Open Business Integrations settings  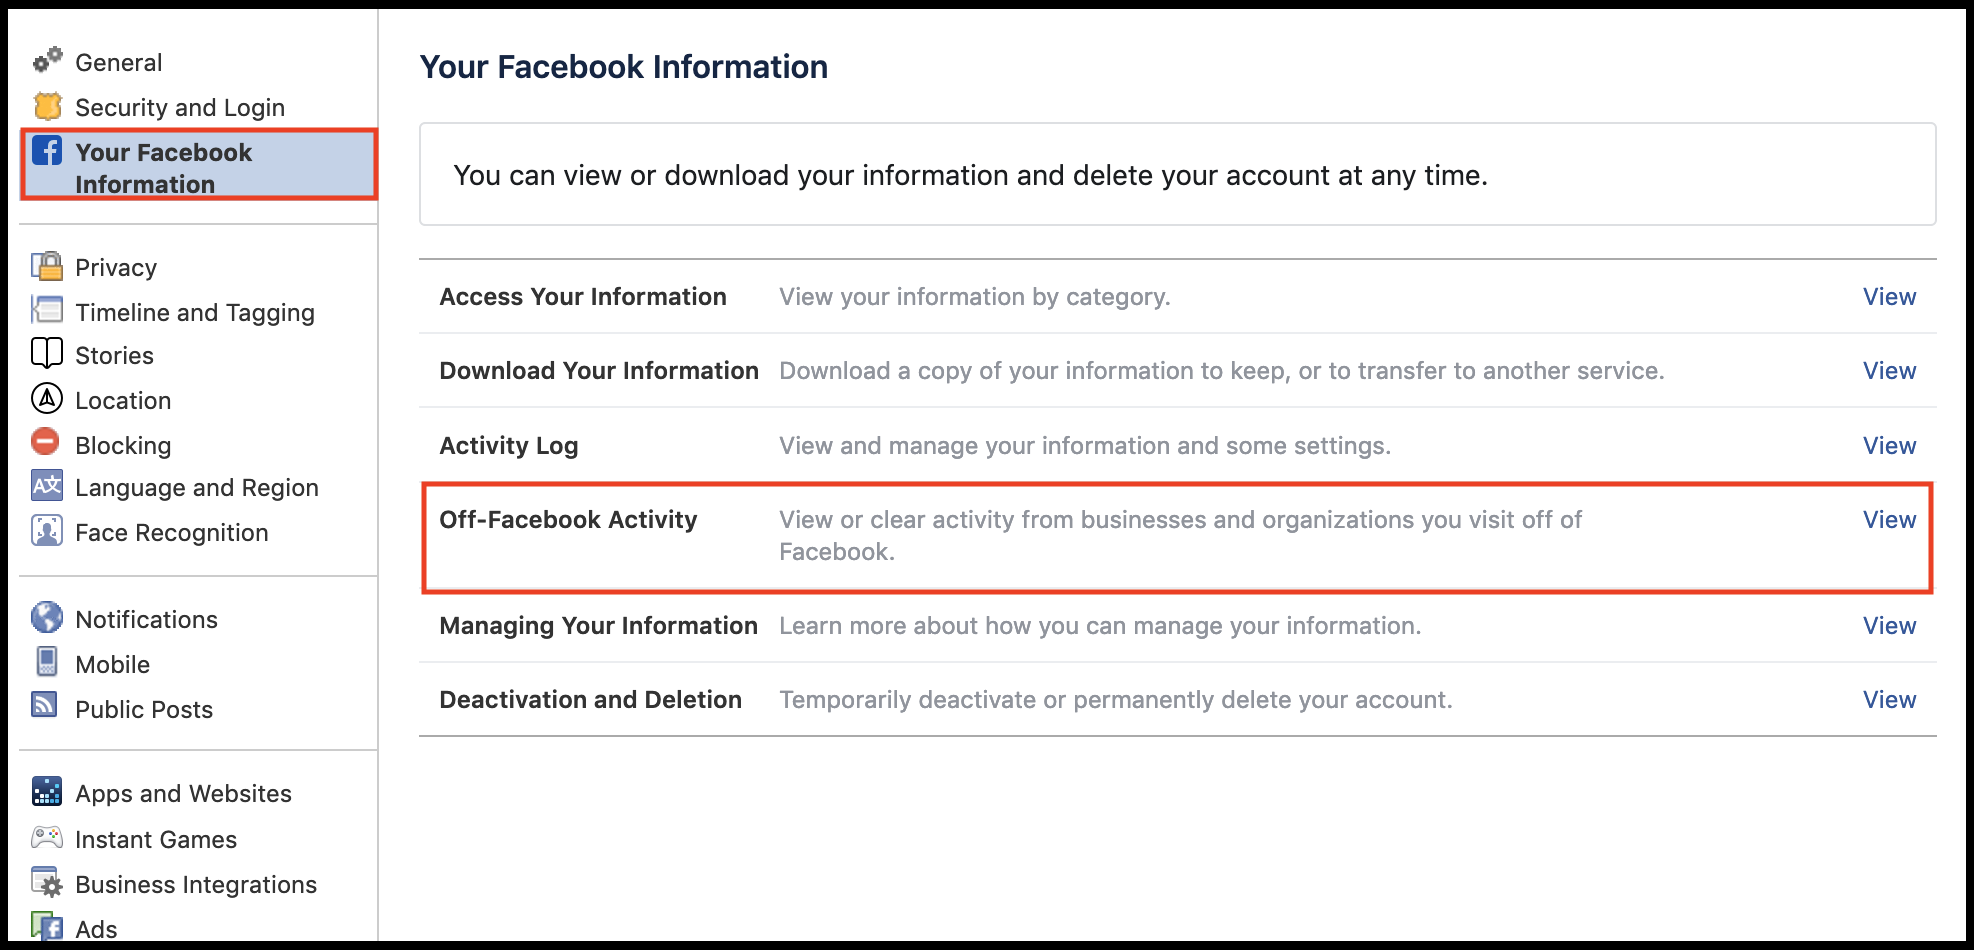(x=196, y=885)
